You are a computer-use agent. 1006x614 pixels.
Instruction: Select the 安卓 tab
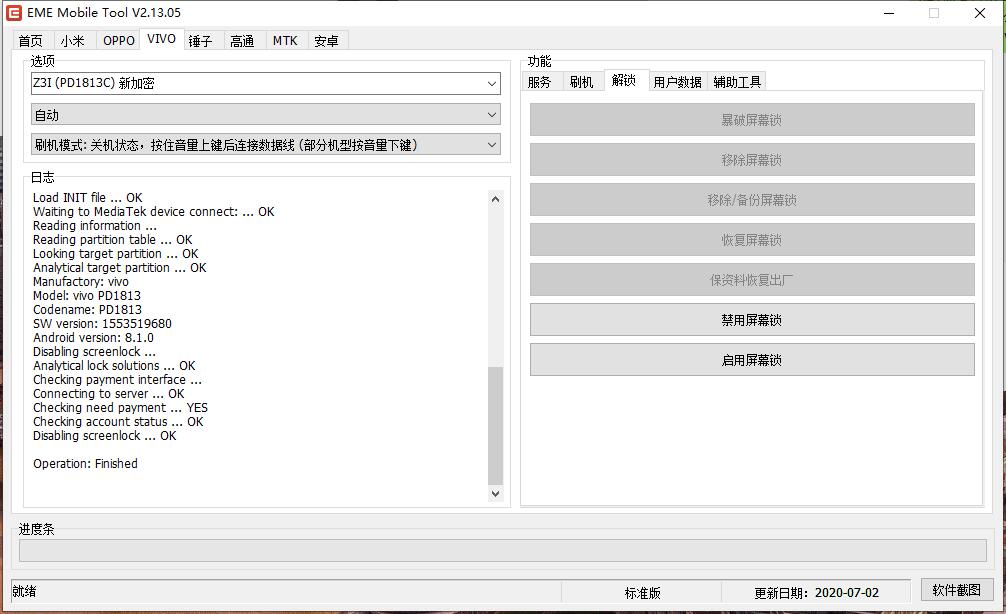pos(326,41)
